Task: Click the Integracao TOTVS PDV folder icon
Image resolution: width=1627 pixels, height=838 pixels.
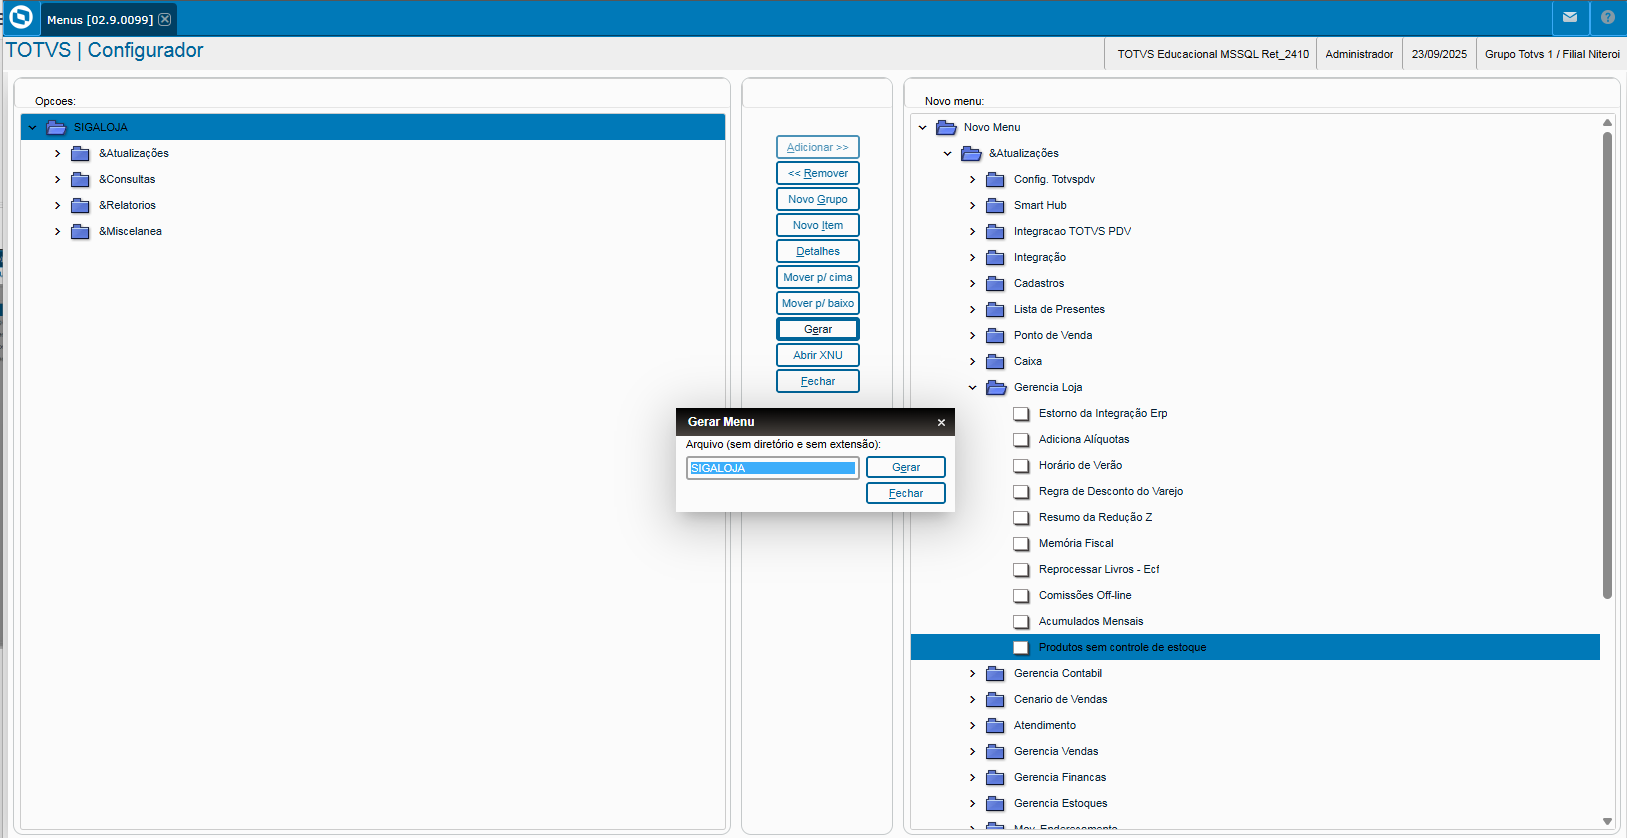Action: [x=996, y=232]
